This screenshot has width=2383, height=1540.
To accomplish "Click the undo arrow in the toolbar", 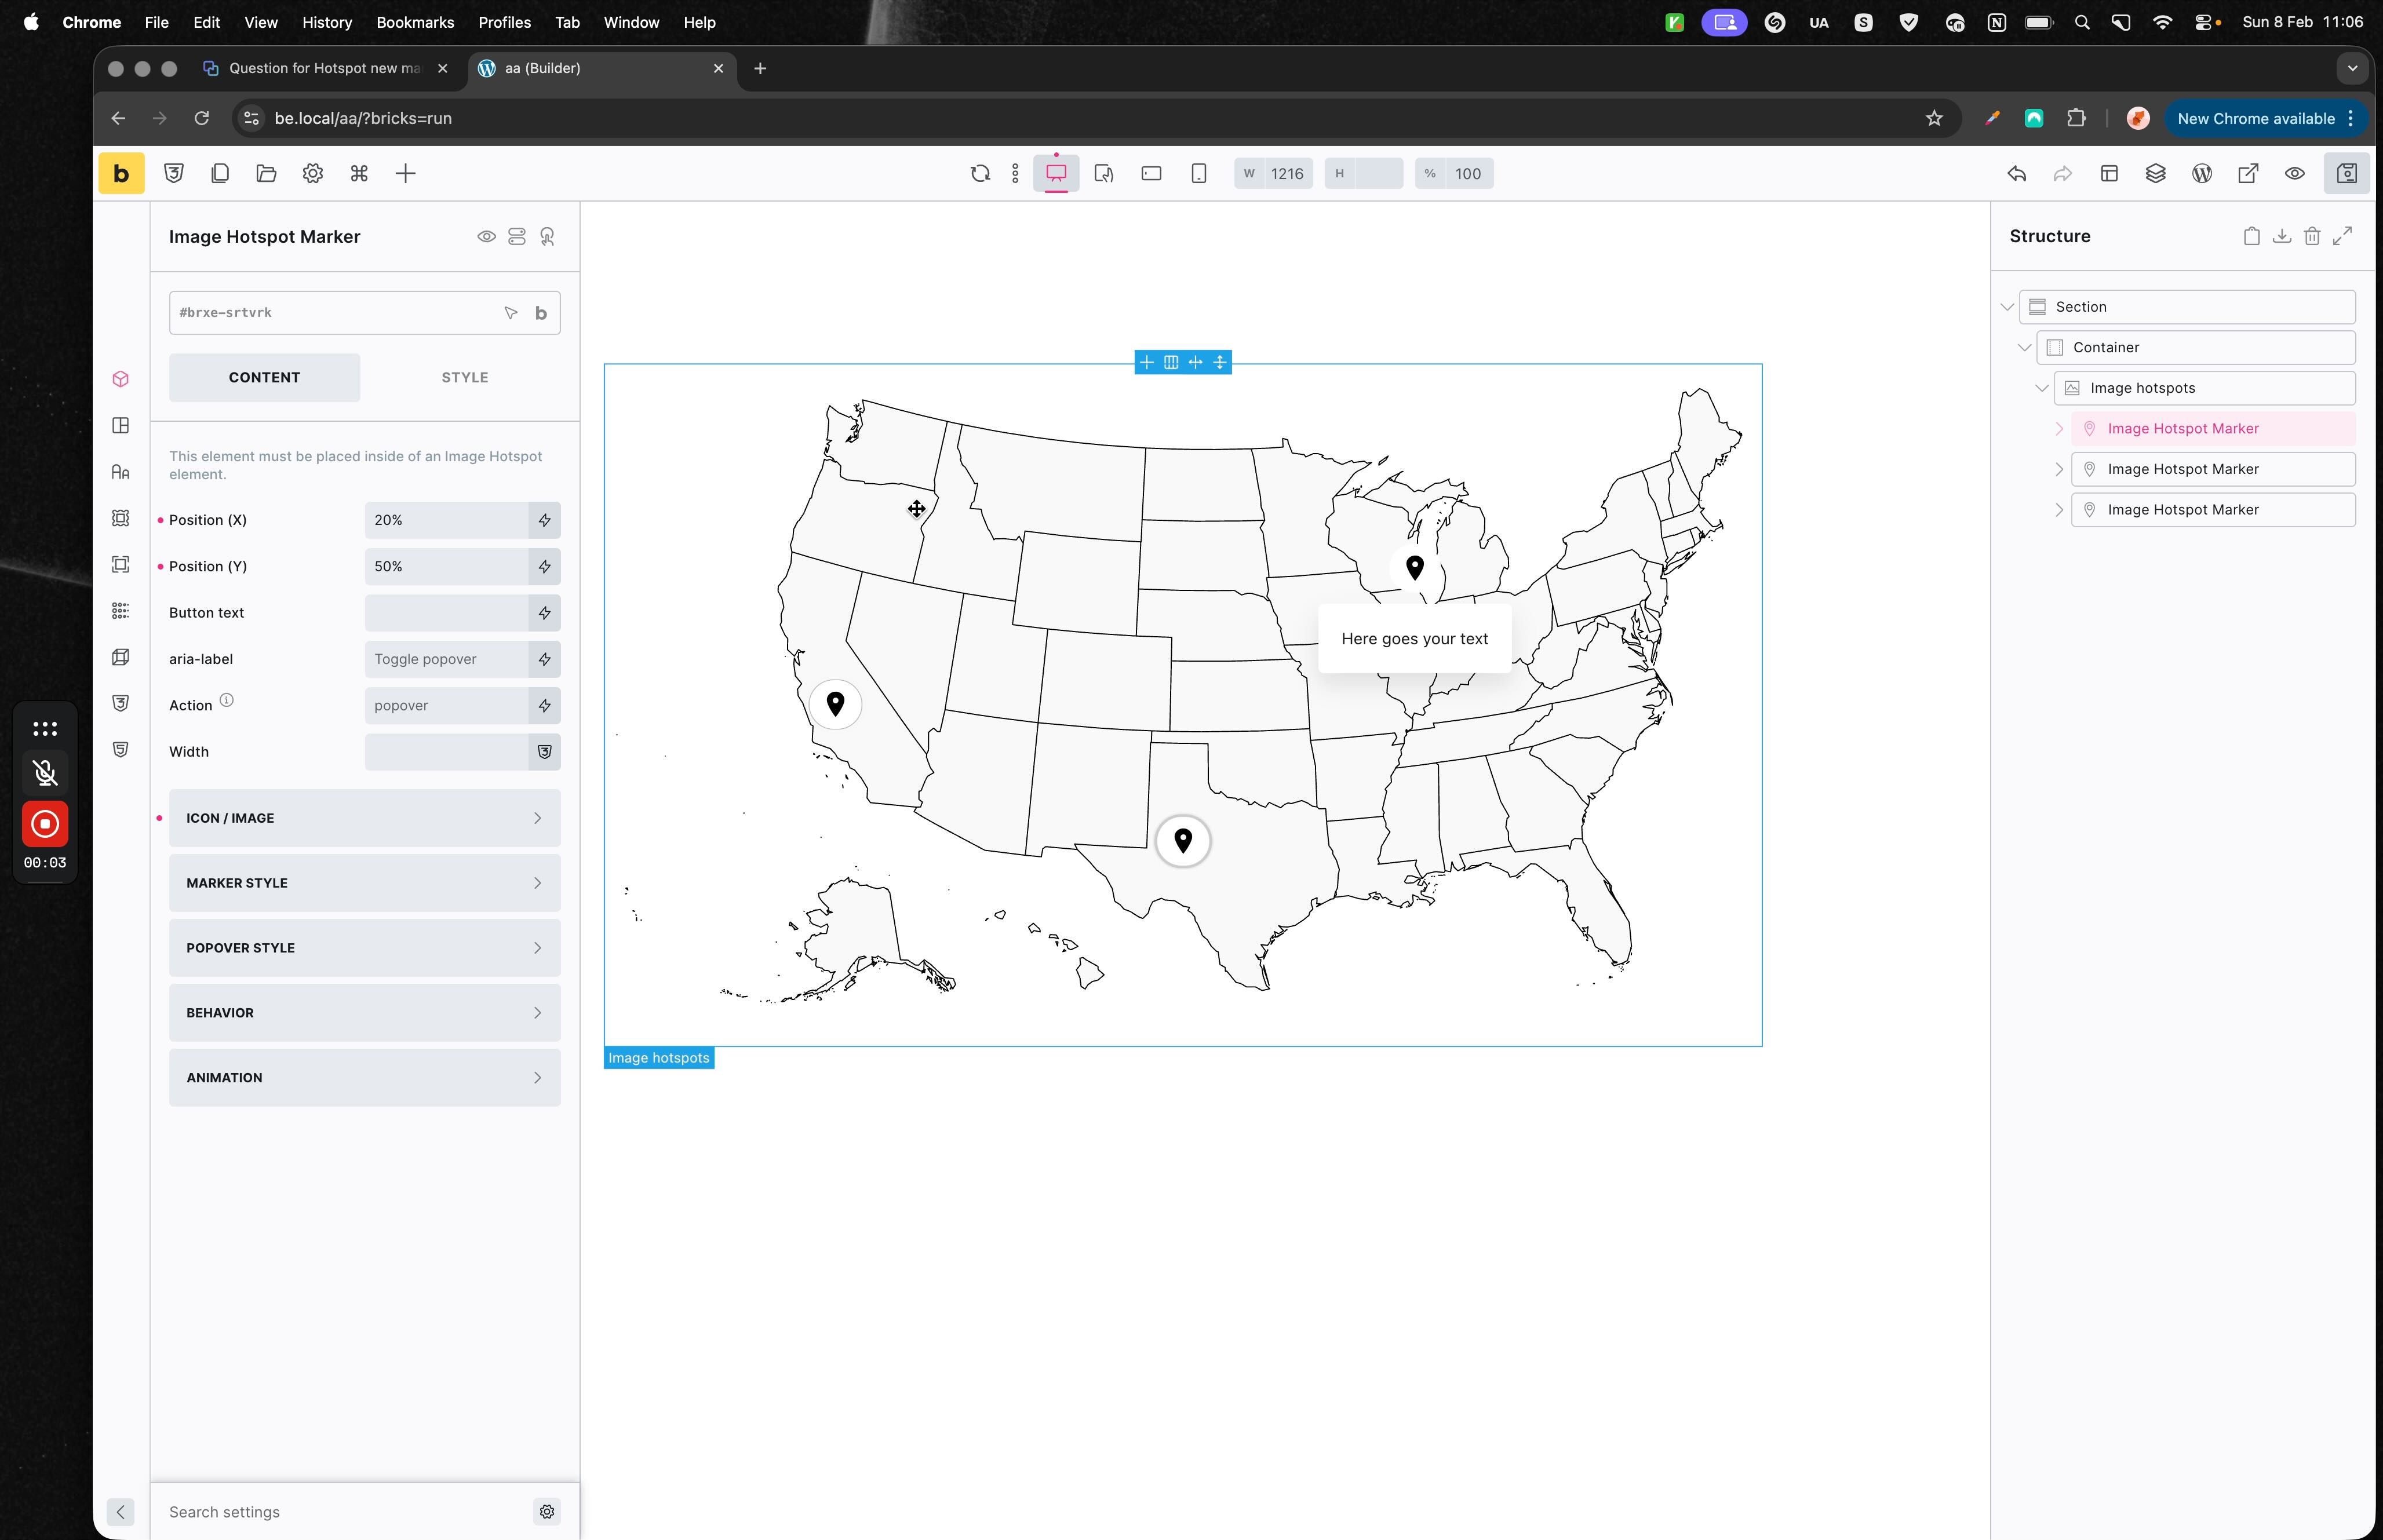I will click(x=2017, y=174).
